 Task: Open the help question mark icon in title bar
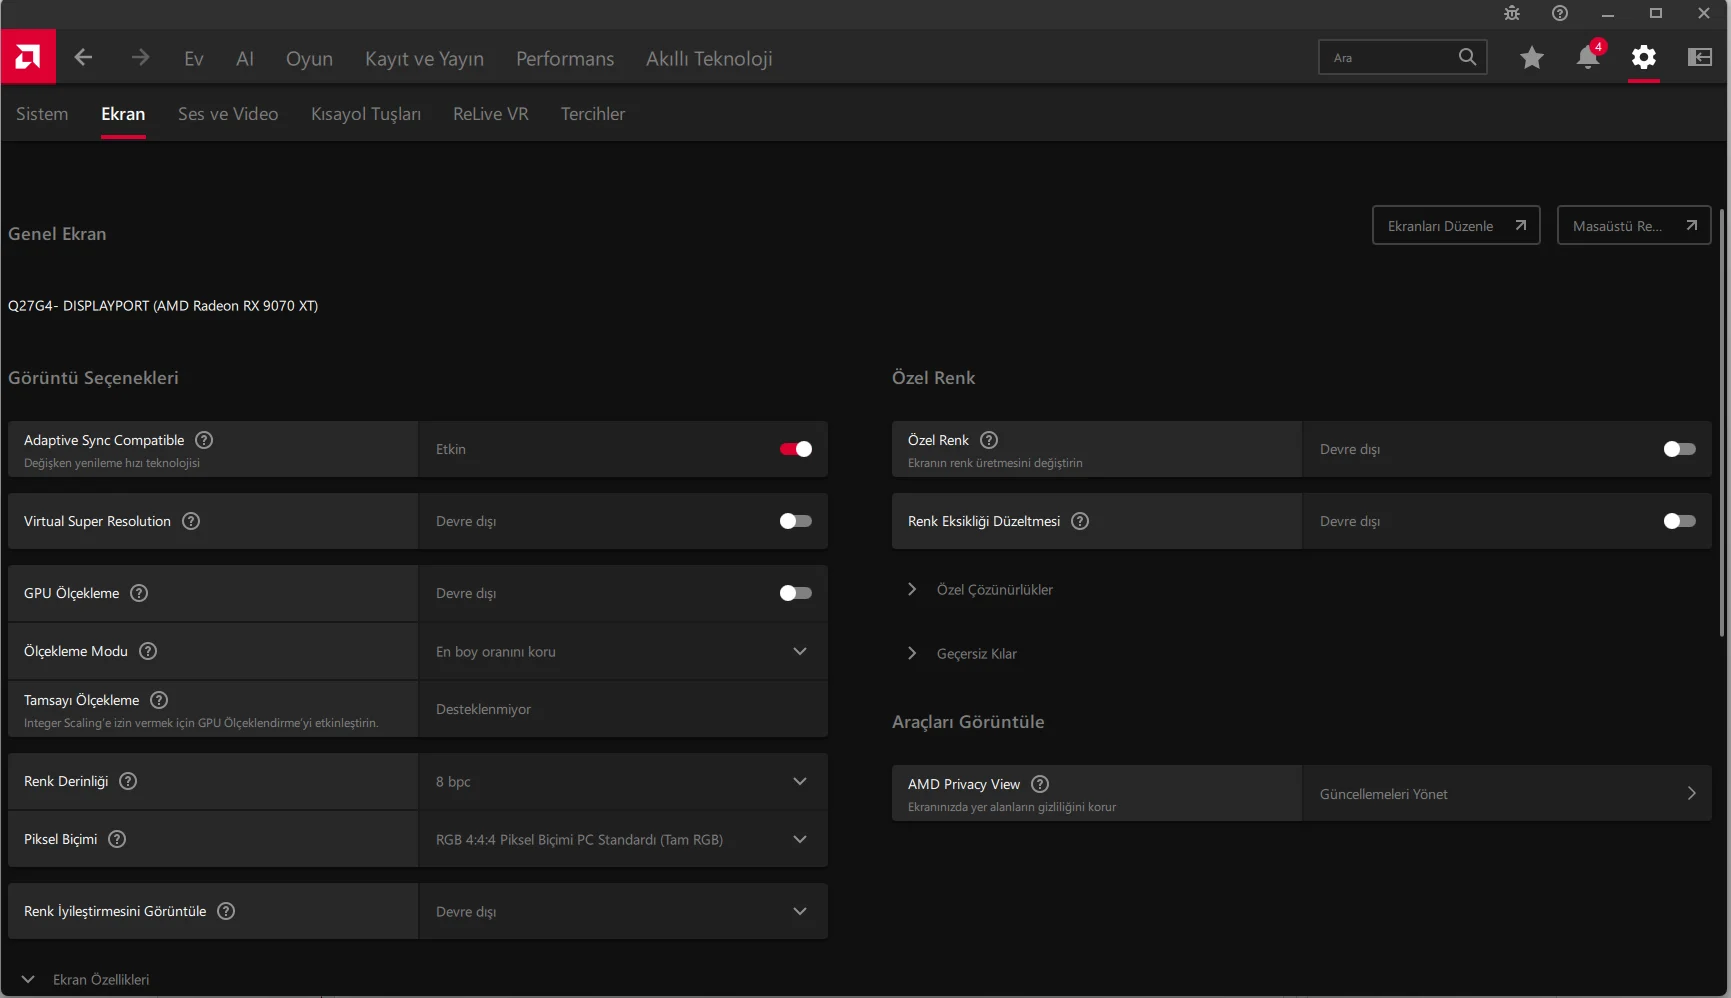click(x=1560, y=13)
